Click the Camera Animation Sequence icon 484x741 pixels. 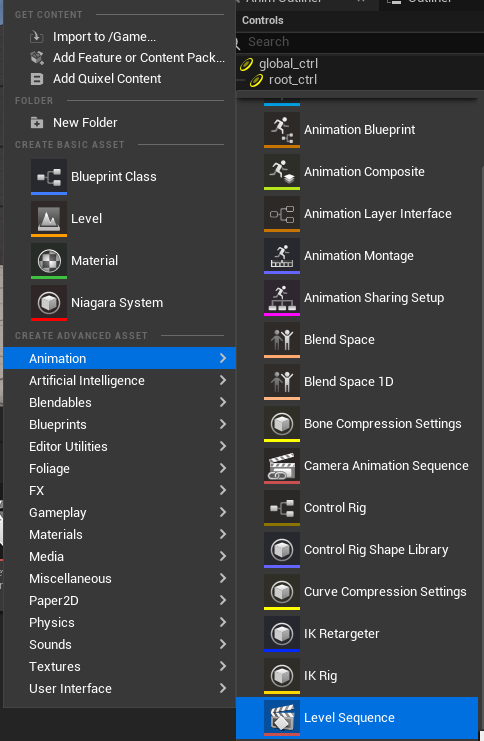pos(282,466)
